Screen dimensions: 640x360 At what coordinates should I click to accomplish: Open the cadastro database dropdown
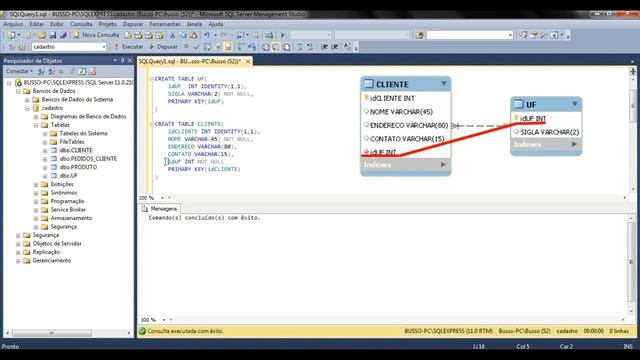(104, 47)
